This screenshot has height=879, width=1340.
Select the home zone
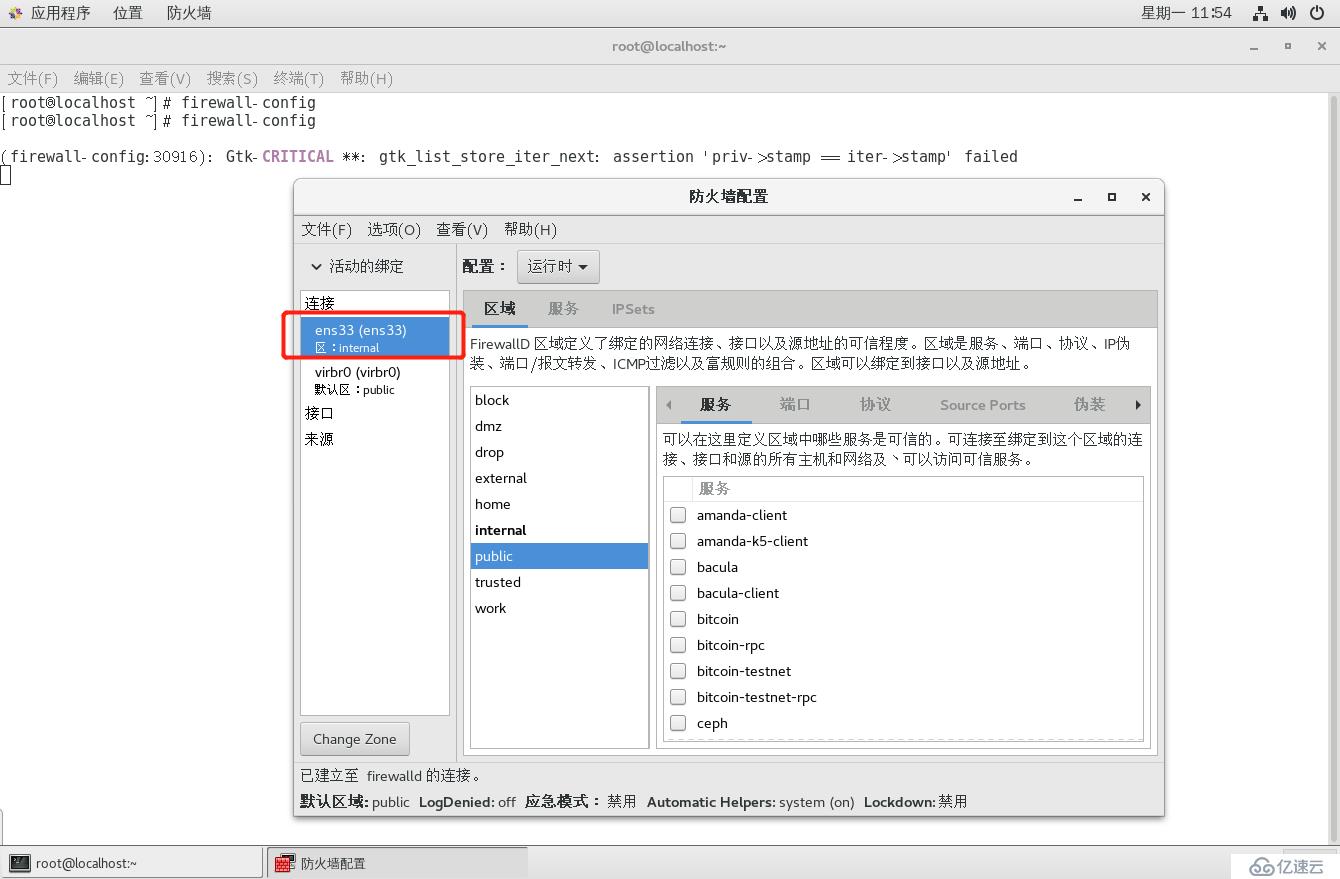[x=559, y=504]
